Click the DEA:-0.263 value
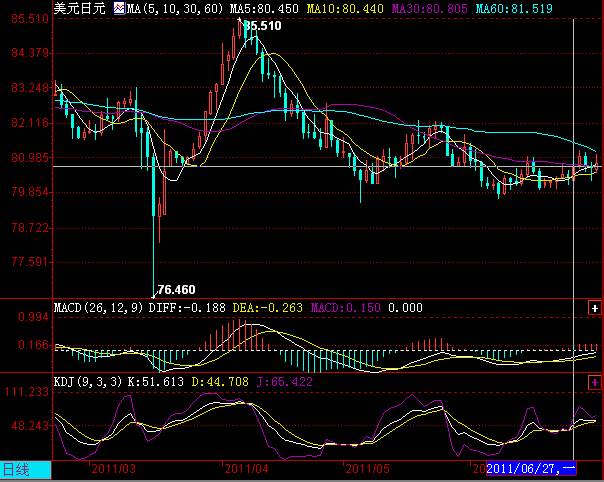The height and width of the screenshot is (482, 604). [268, 308]
